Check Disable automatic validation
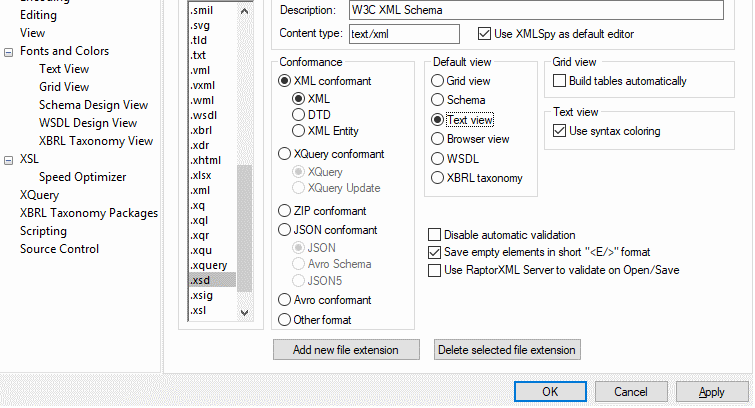 click(x=435, y=235)
